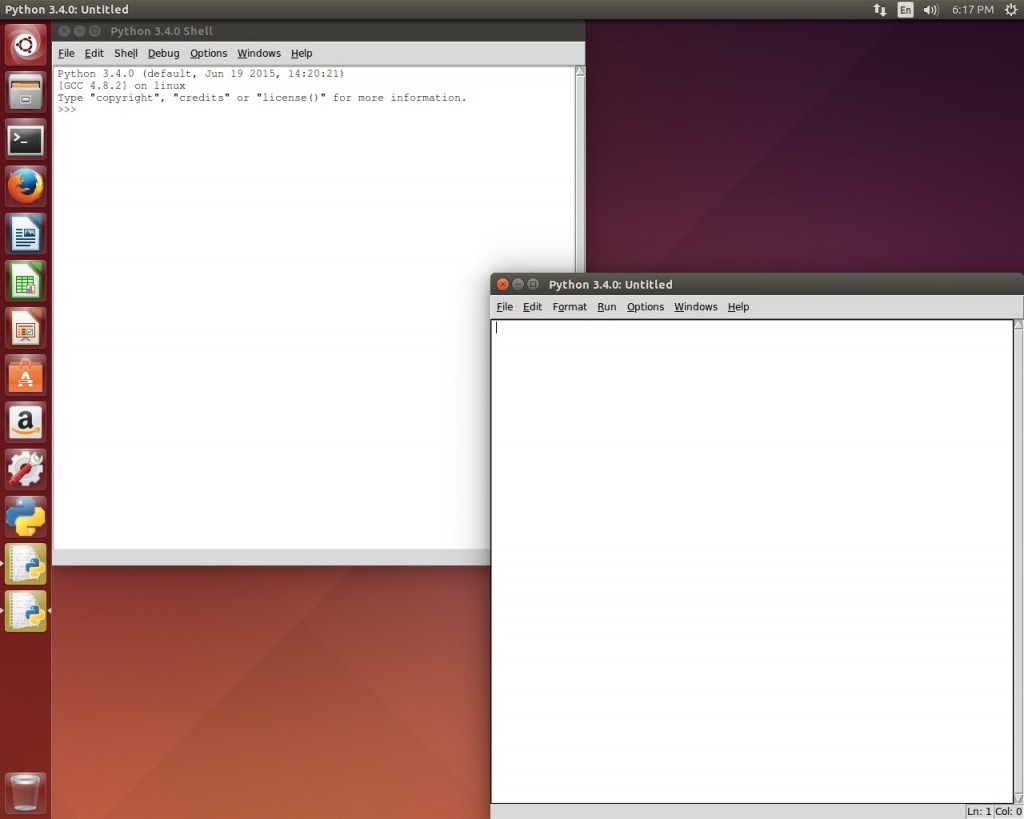Launch Python from its launcher icon
This screenshot has width=1024, height=819.
25,516
